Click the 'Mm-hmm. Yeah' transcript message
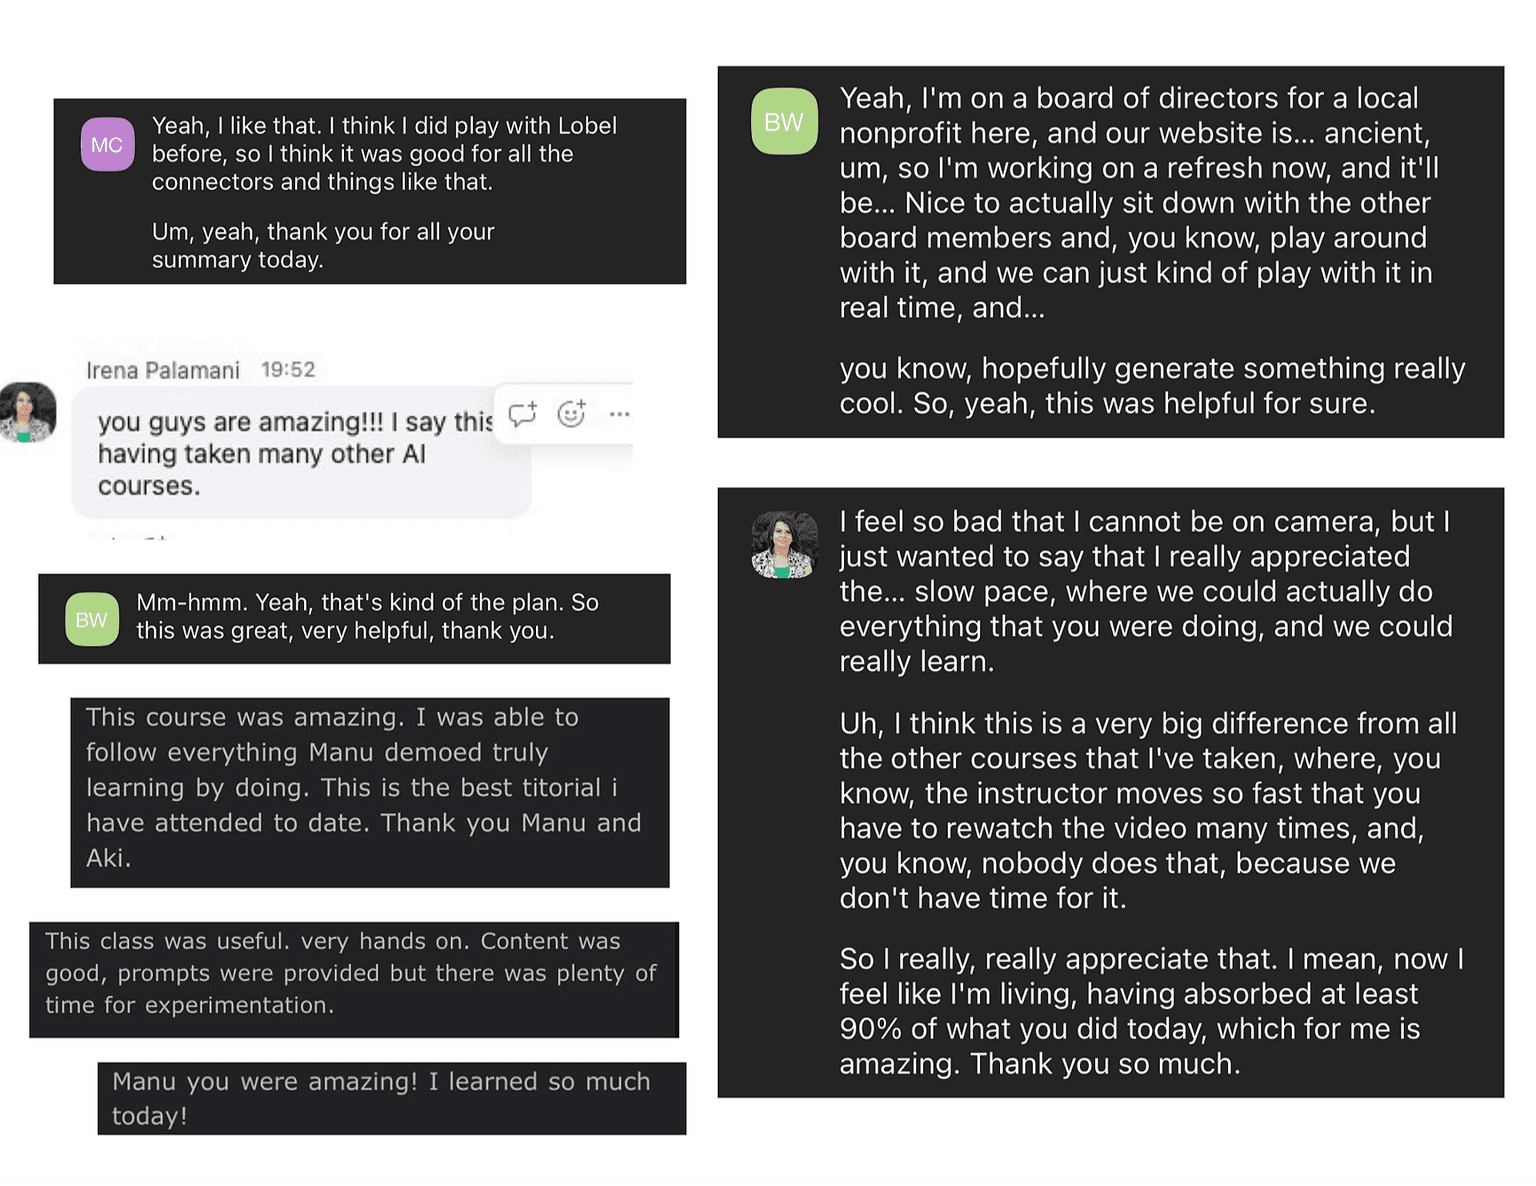Screen dimensions: 1536x1186 coord(367,616)
